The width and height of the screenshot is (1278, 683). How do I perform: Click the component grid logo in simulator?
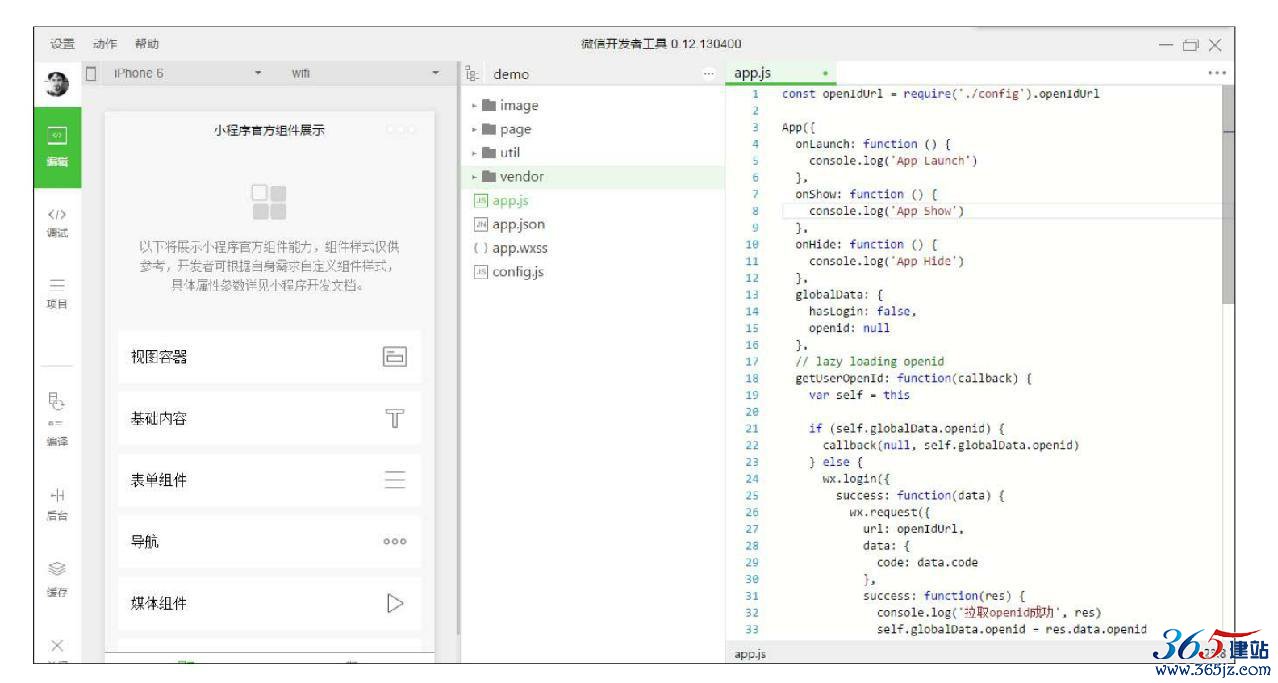(x=269, y=202)
